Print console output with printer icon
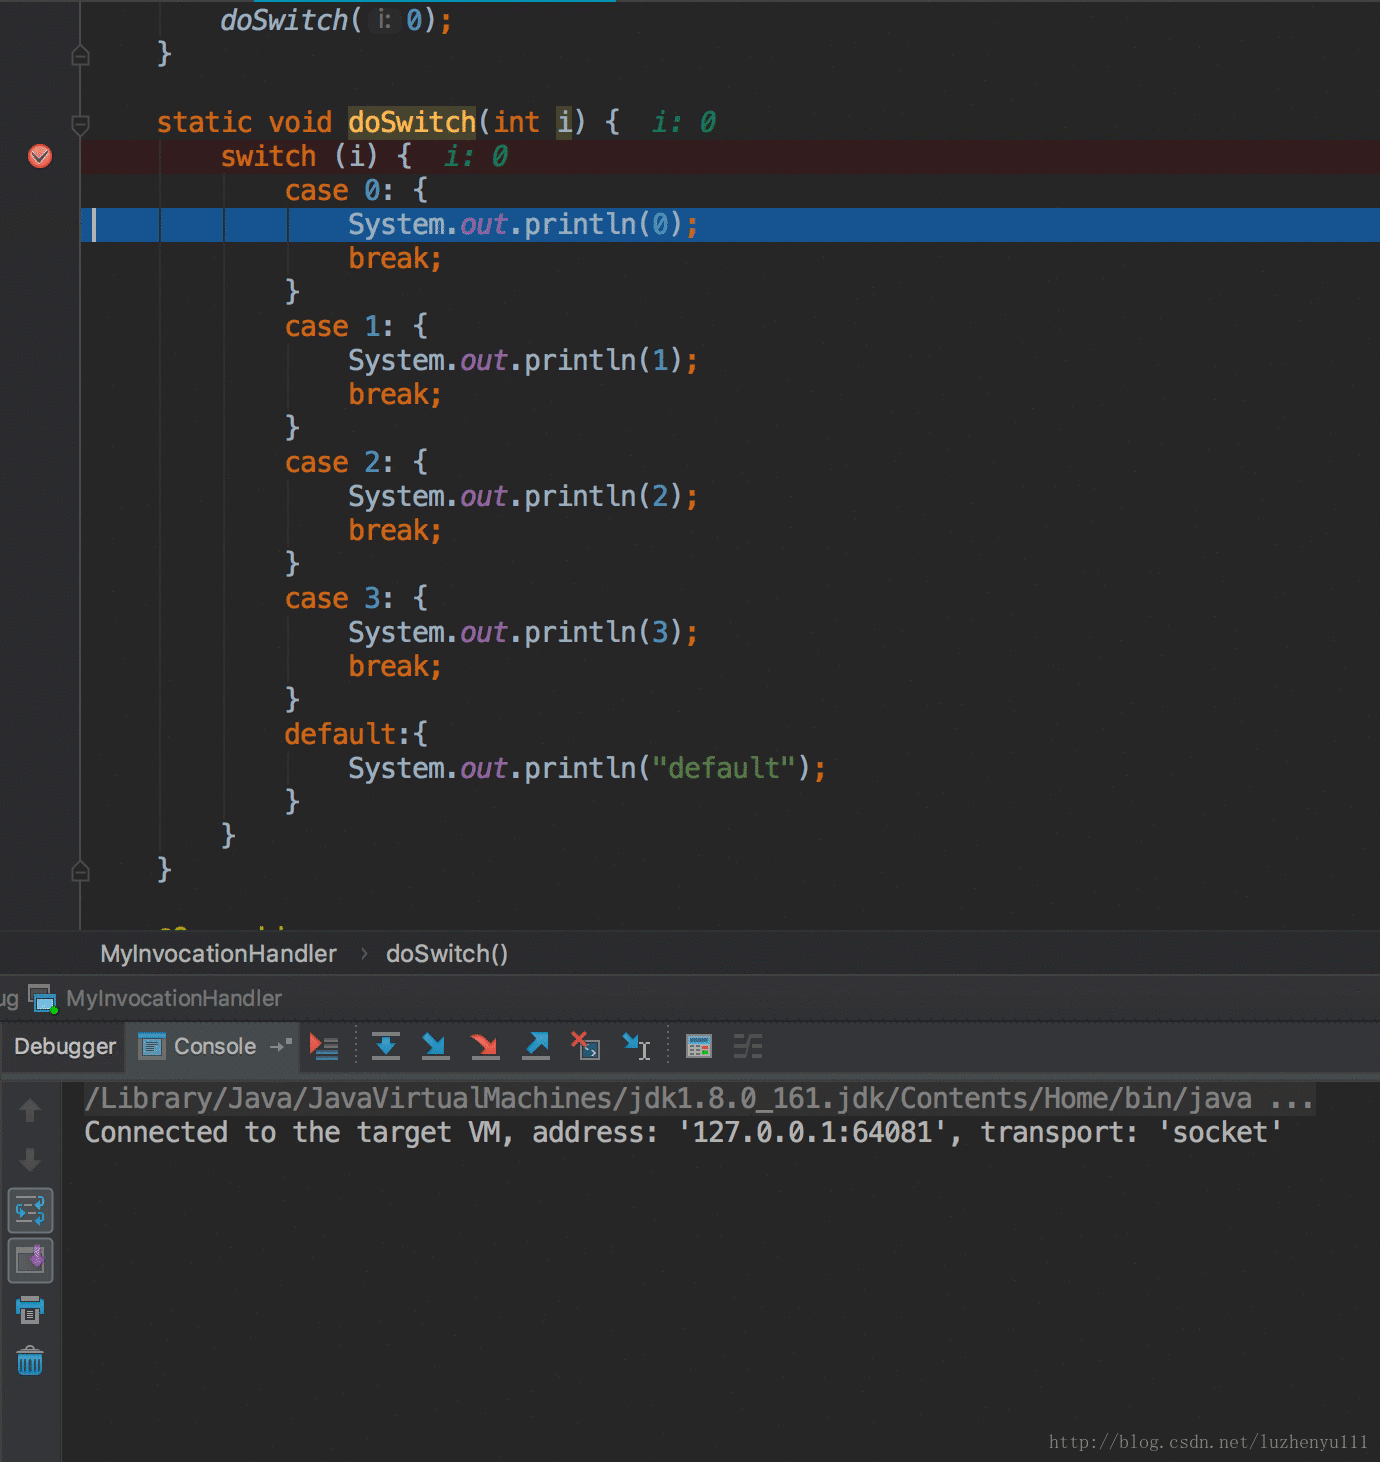The height and width of the screenshot is (1462, 1380). (x=30, y=1310)
